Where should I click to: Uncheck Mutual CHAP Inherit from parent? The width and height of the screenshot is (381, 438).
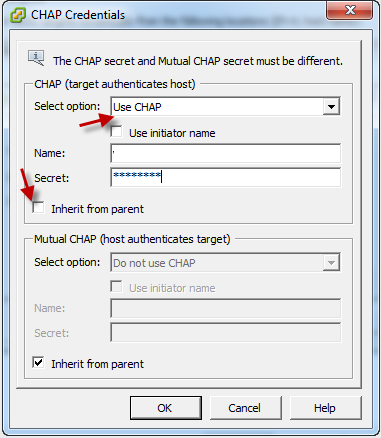(x=38, y=363)
